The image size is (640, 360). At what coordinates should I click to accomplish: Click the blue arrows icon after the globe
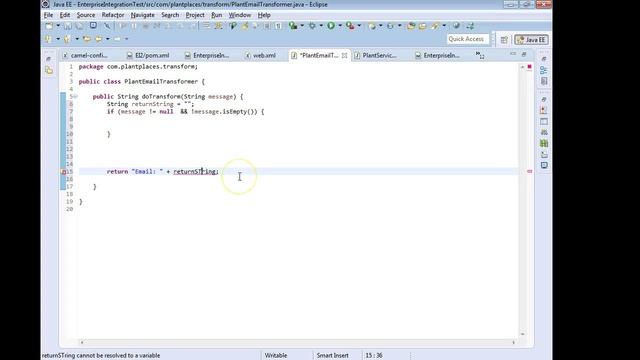pos(470,26)
